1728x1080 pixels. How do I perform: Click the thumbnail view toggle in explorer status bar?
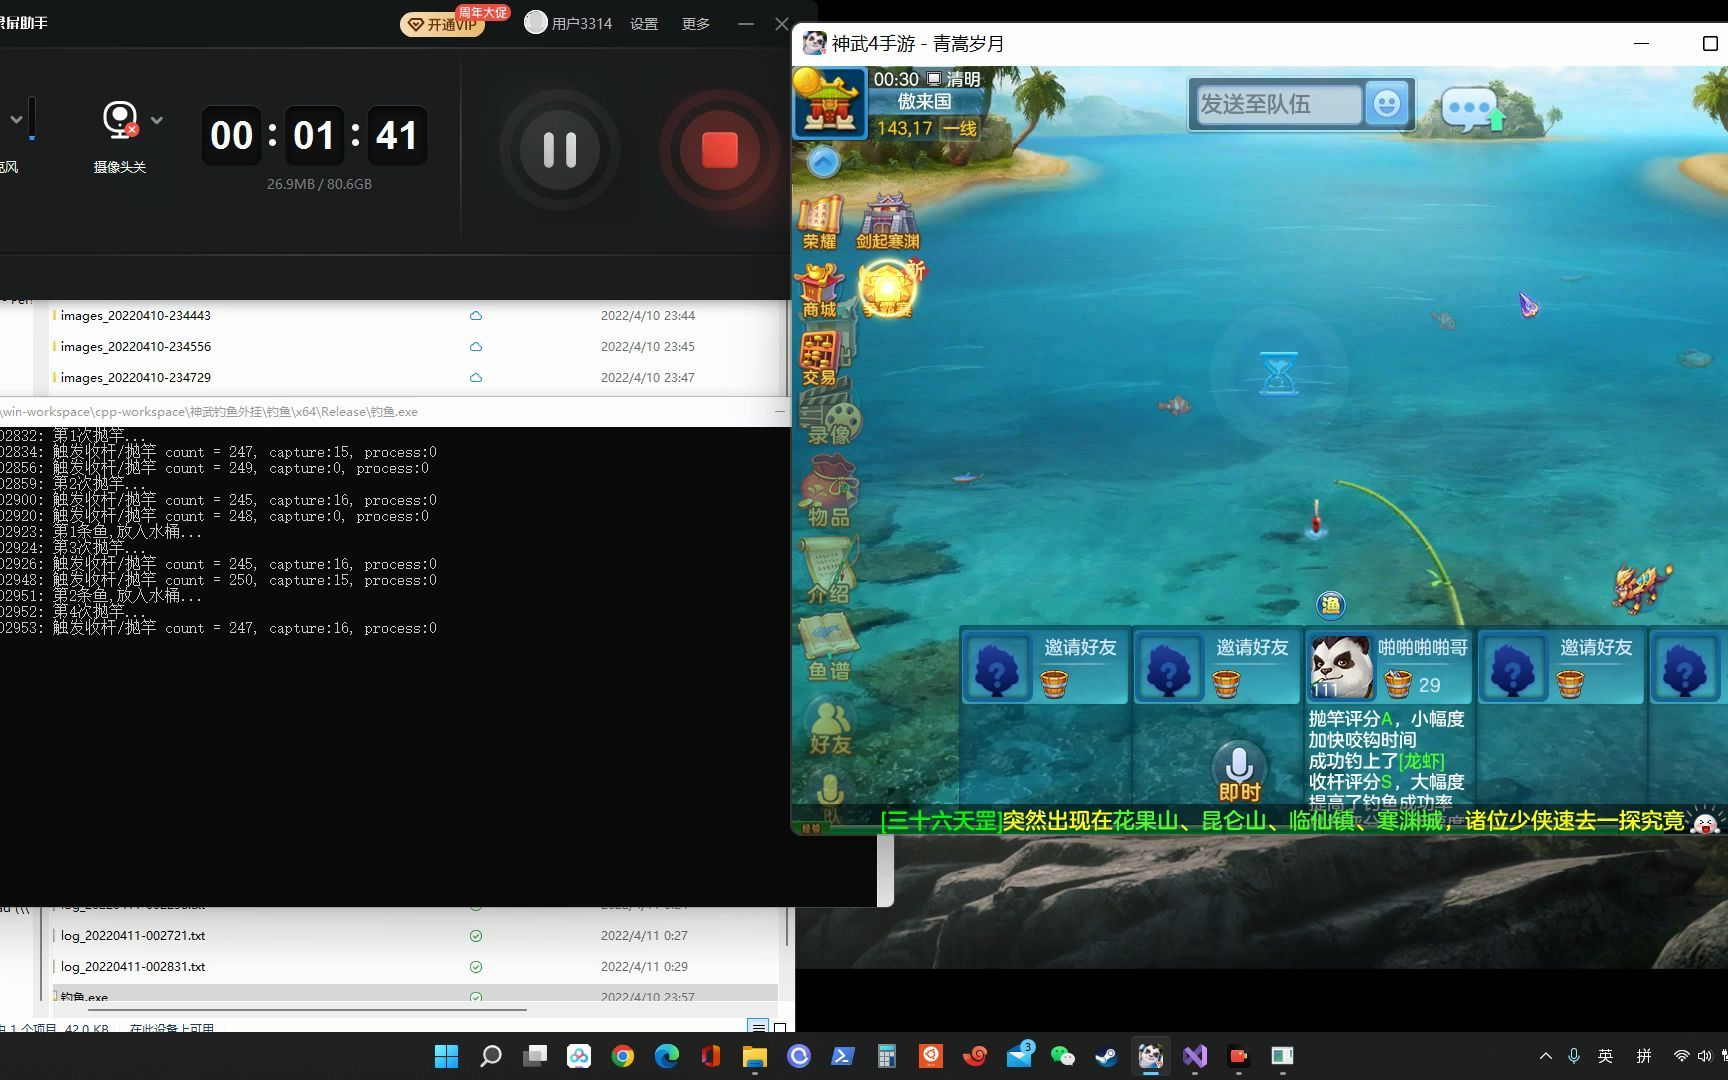point(780,1027)
